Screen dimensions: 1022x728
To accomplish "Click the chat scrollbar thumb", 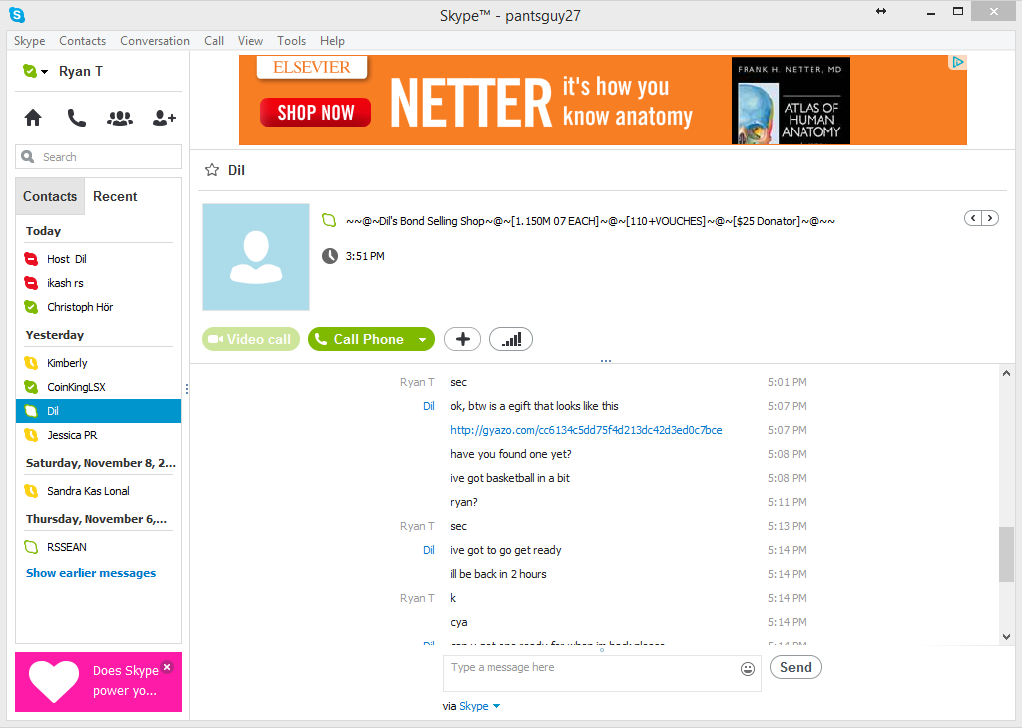I will click(x=1006, y=554).
